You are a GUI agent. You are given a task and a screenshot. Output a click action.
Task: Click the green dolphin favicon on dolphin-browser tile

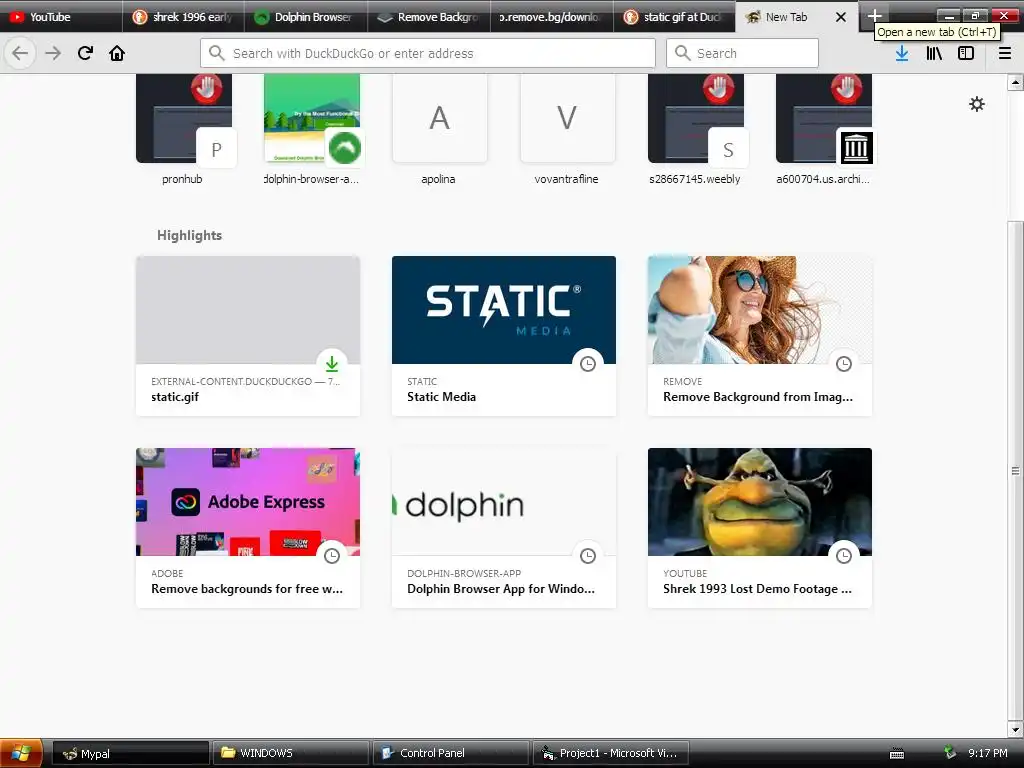point(344,148)
